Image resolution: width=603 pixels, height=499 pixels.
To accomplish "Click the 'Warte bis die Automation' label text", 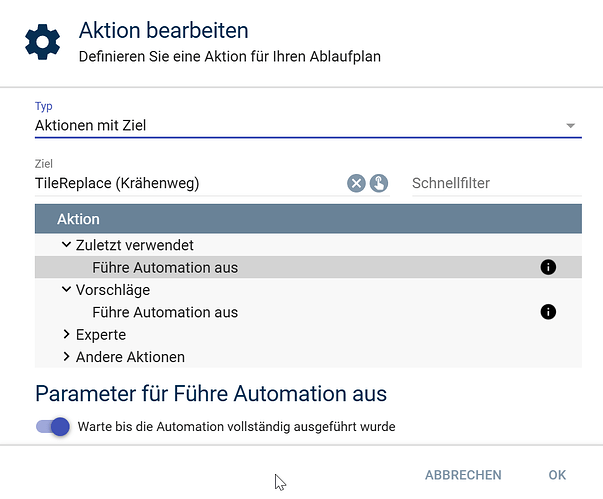I will click(x=236, y=426).
